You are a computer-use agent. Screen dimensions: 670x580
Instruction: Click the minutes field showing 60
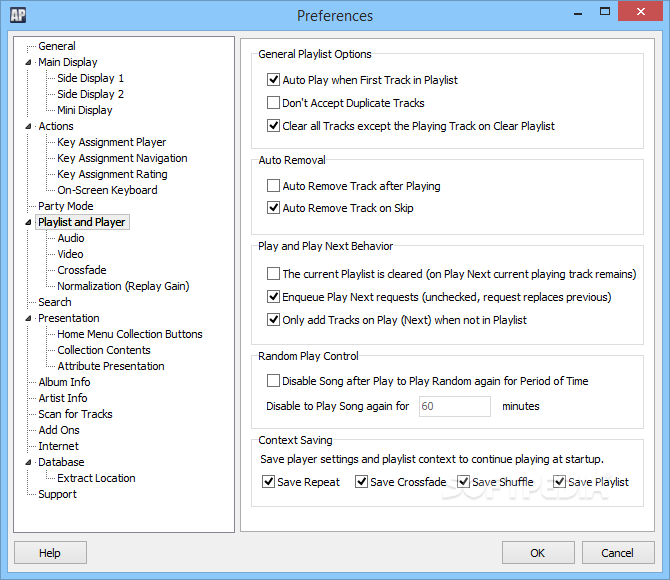pos(455,406)
